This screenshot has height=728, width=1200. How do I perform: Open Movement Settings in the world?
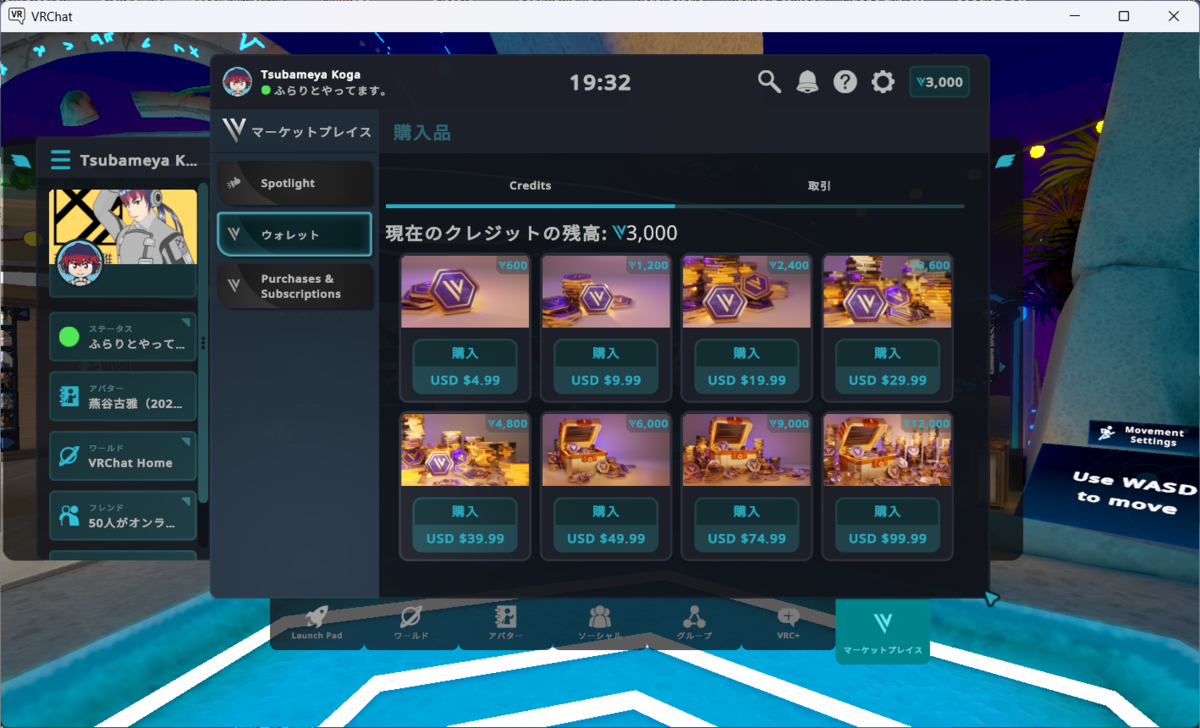point(1143,436)
